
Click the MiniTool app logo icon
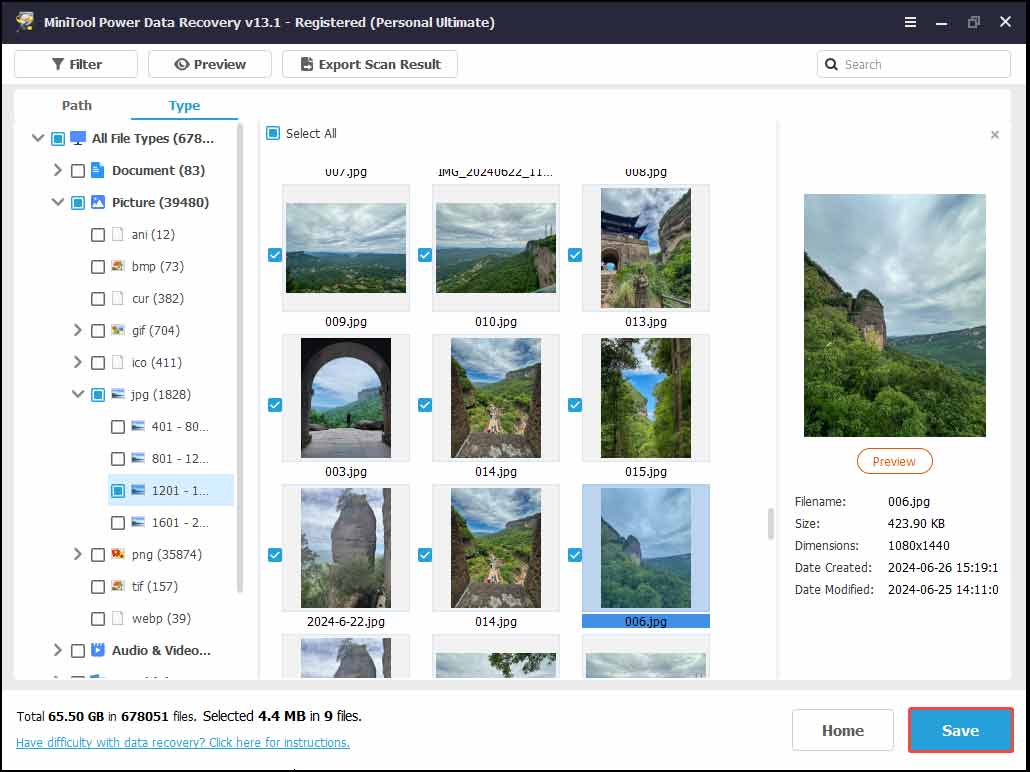[25, 22]
